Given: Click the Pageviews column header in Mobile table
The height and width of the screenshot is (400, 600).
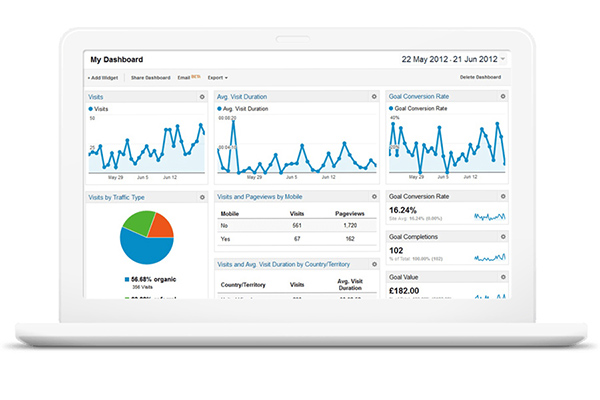Looking at the screenshot, I should [350, 213].
